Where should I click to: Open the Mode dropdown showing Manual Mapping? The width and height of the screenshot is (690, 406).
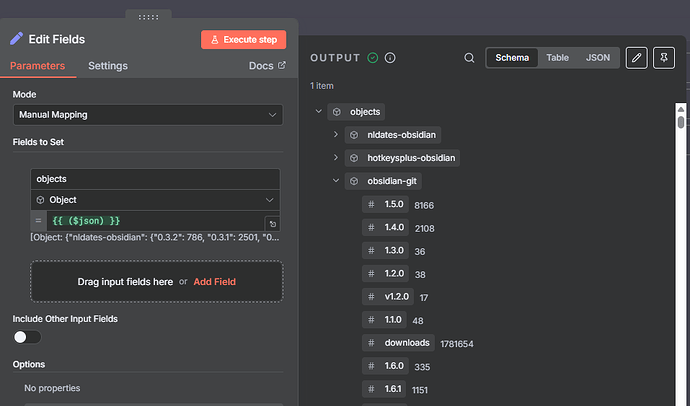click(147, 115)
